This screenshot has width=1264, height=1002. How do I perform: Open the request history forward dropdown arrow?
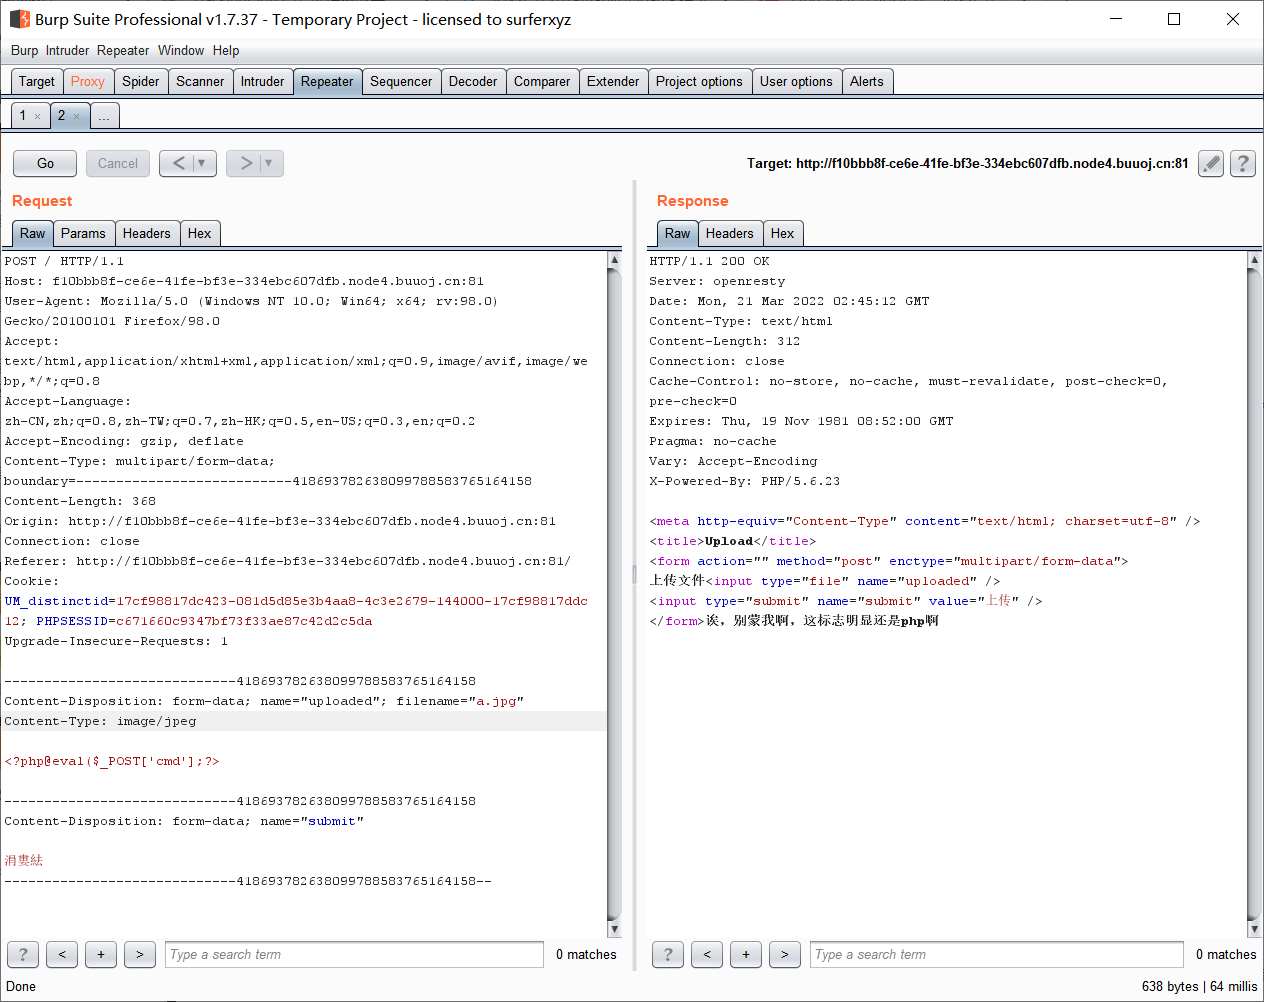[x=271, y=163]
